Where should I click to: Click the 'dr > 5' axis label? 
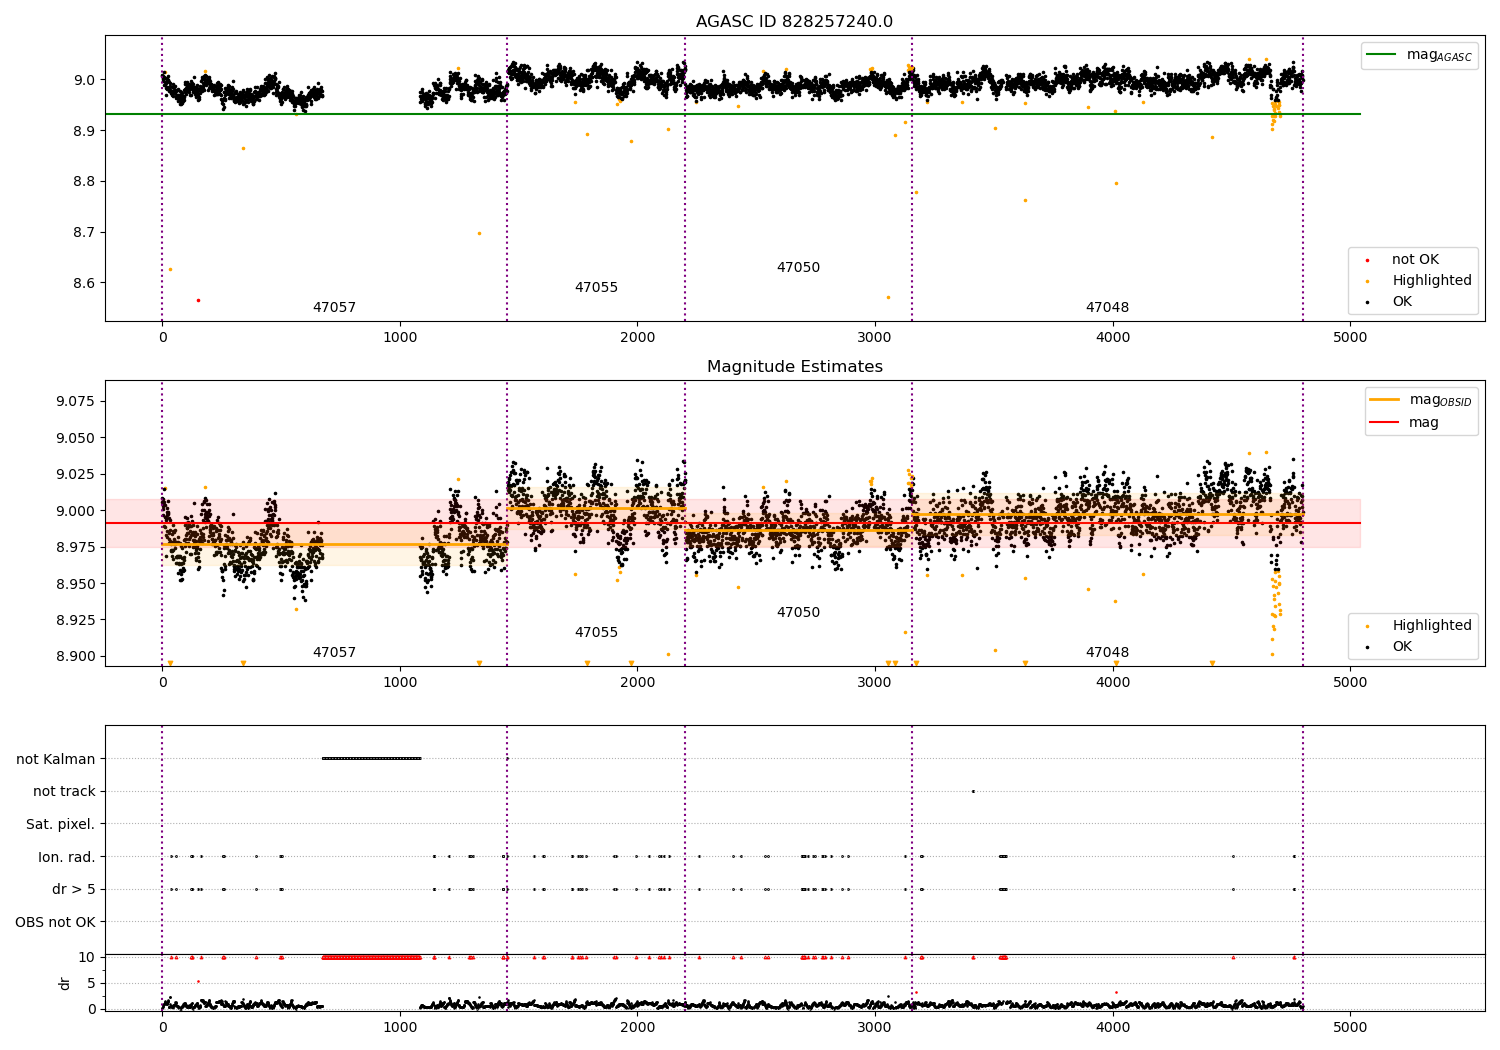74,889
